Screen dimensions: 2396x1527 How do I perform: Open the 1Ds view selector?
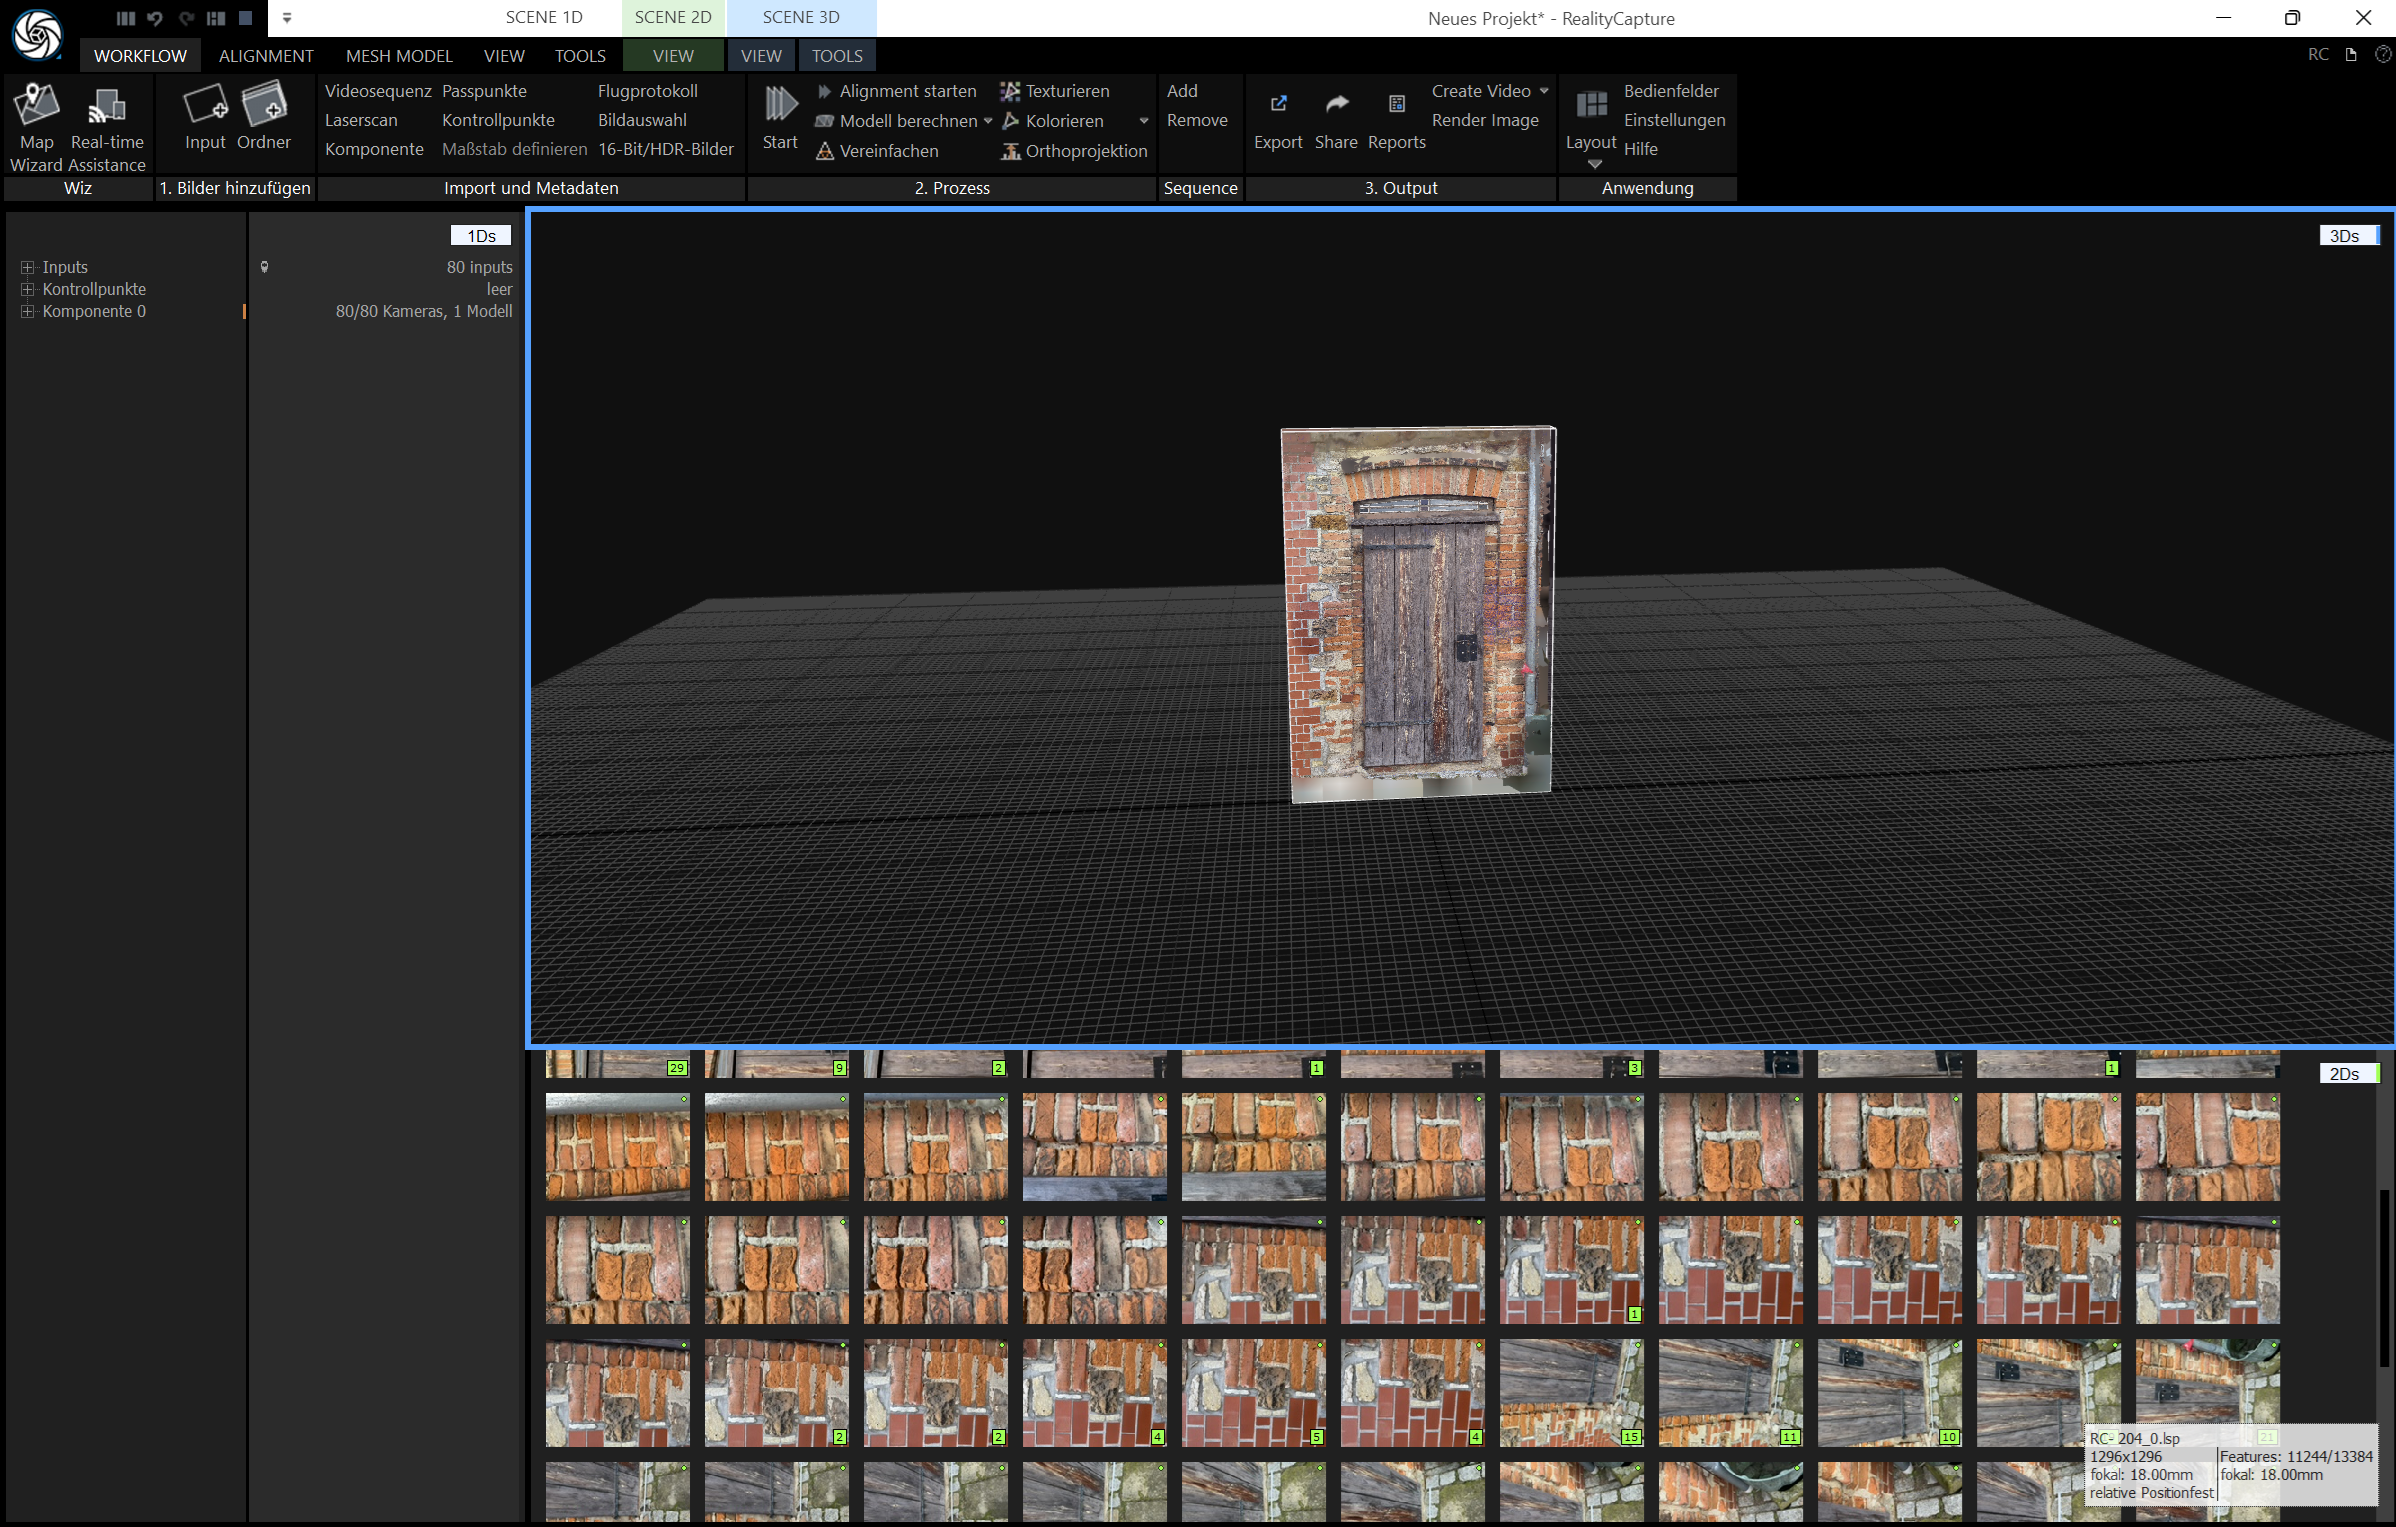pos(481,236)
